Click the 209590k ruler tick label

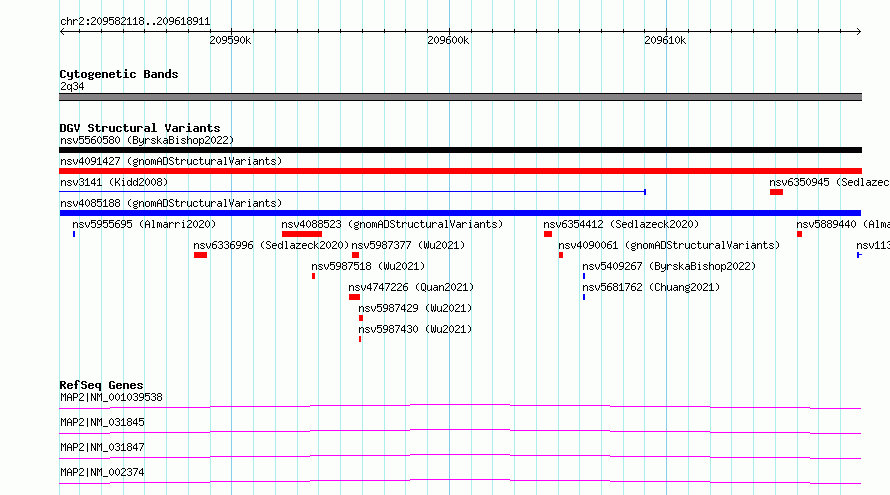tap(230, 41)
